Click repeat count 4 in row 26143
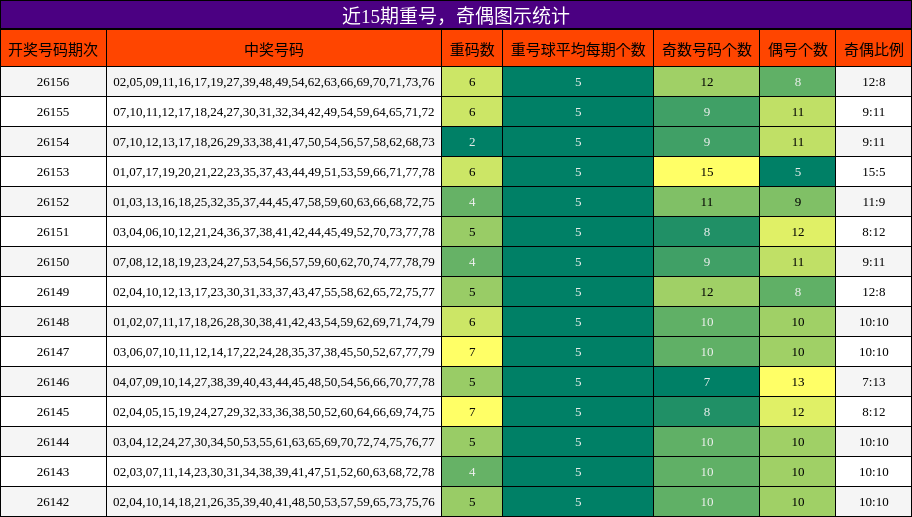The width and height of the screenshot is (912, 517). pyautogui.click(x=472, y=472)
